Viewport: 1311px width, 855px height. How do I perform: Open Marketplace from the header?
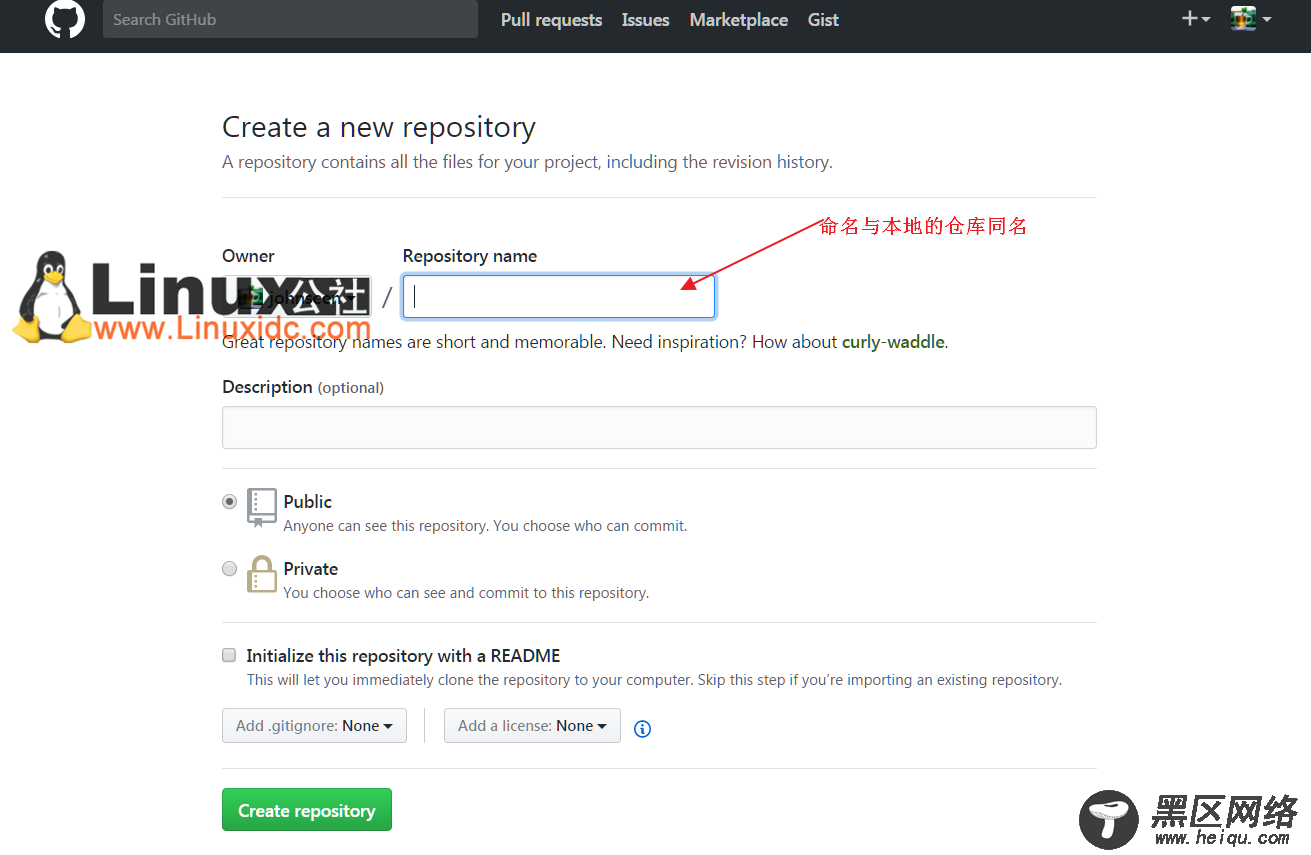click(x=738, y=20)
